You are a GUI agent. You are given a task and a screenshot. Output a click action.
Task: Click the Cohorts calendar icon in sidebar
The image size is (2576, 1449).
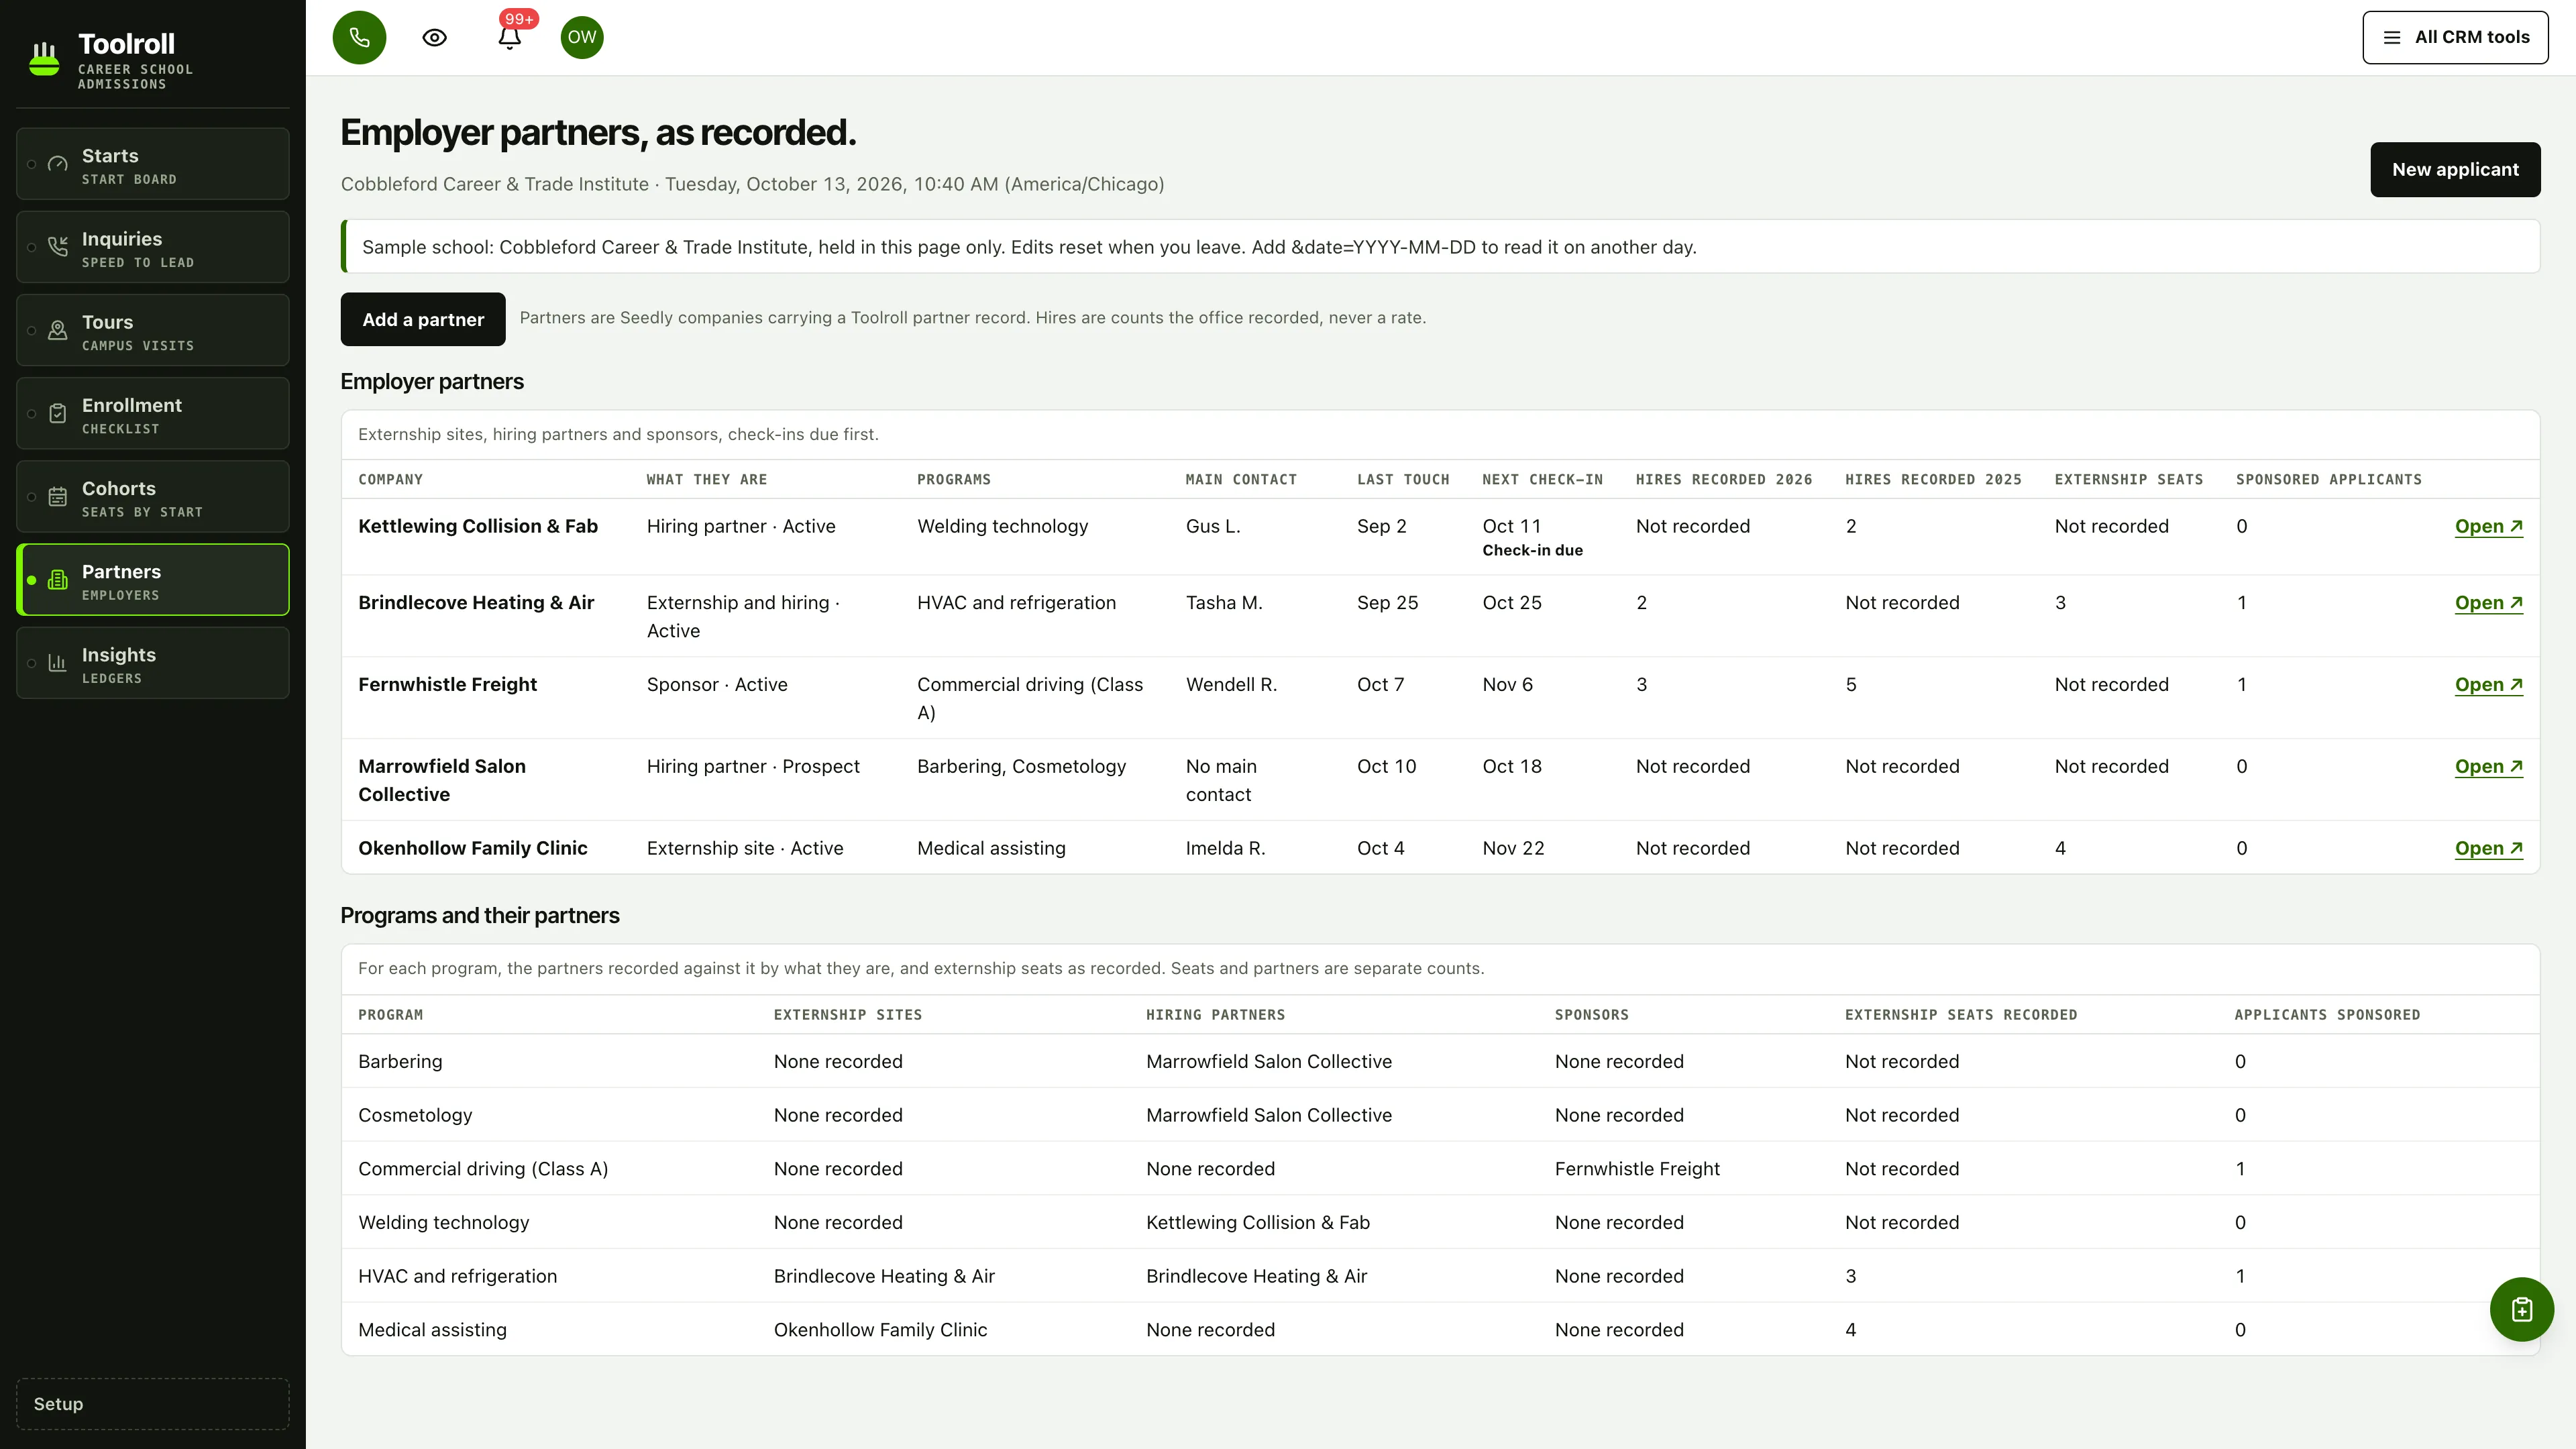pyautogui.click(x=58, y=496)
